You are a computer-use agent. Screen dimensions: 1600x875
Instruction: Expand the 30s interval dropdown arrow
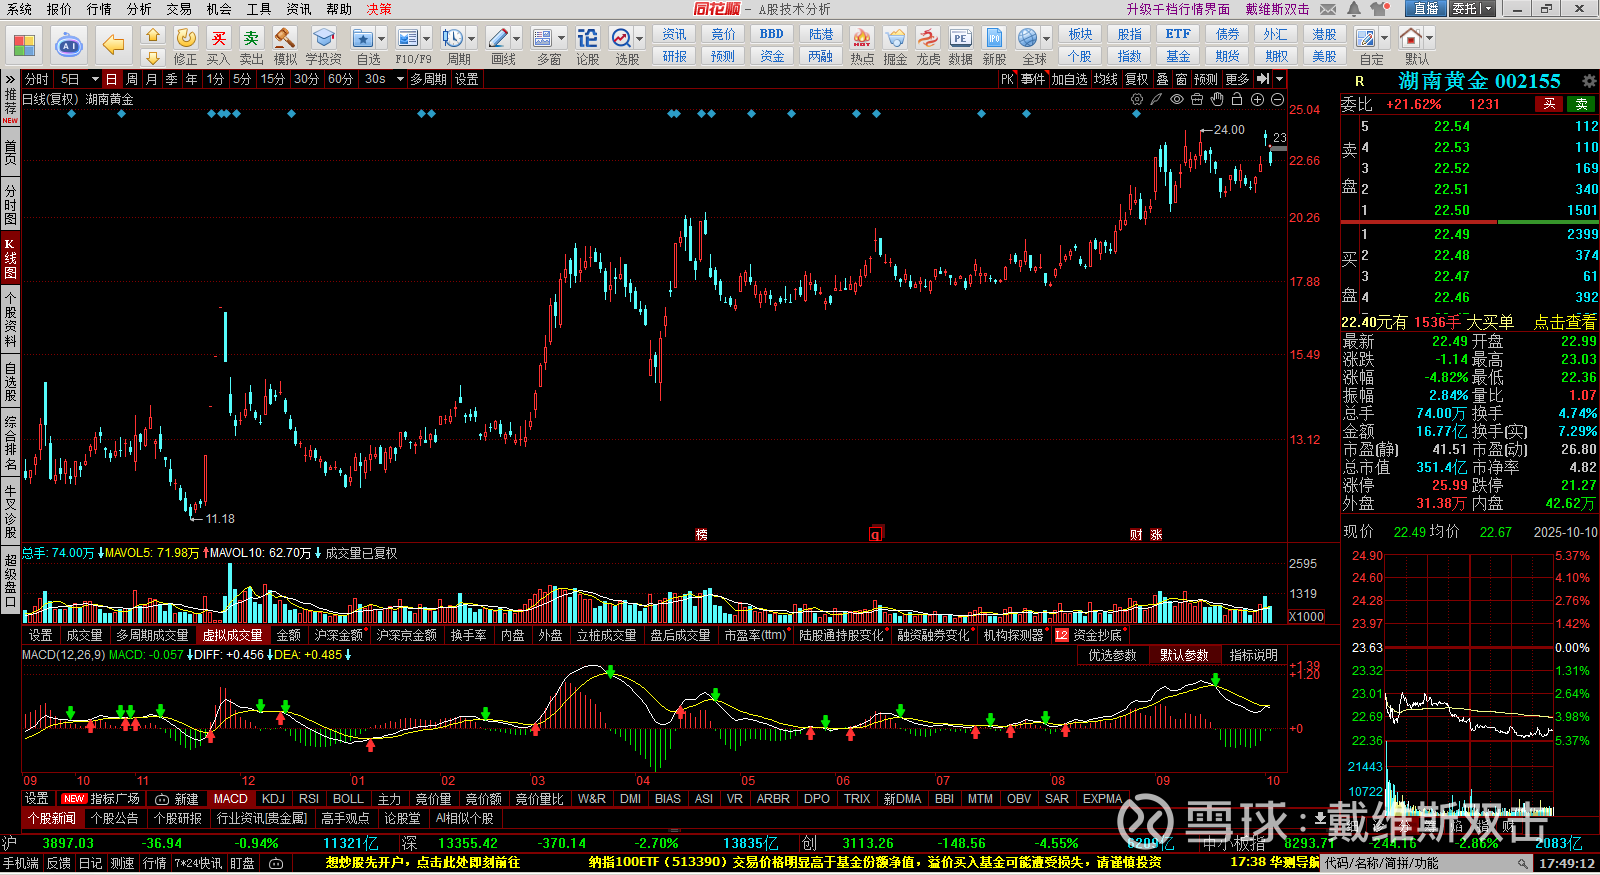[x=400, y=79]
